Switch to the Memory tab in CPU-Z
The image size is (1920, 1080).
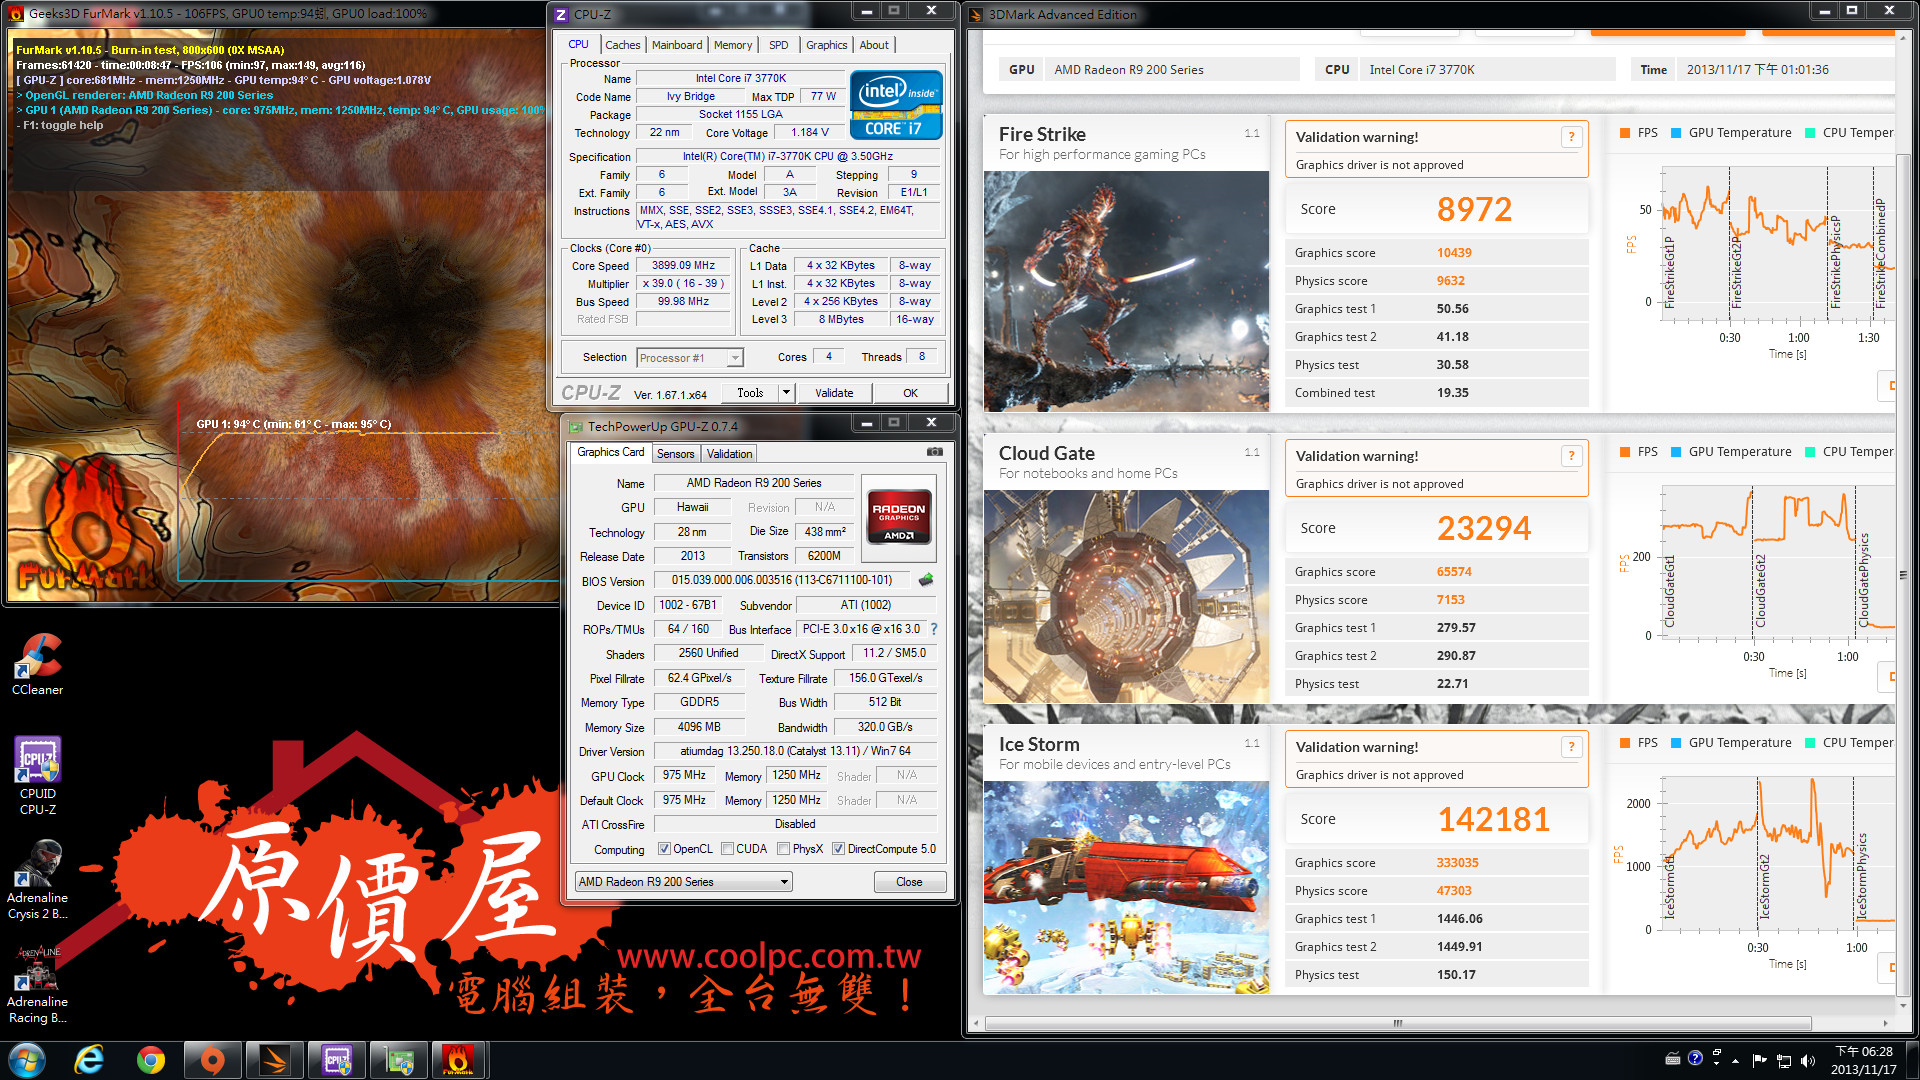point(733,45)
